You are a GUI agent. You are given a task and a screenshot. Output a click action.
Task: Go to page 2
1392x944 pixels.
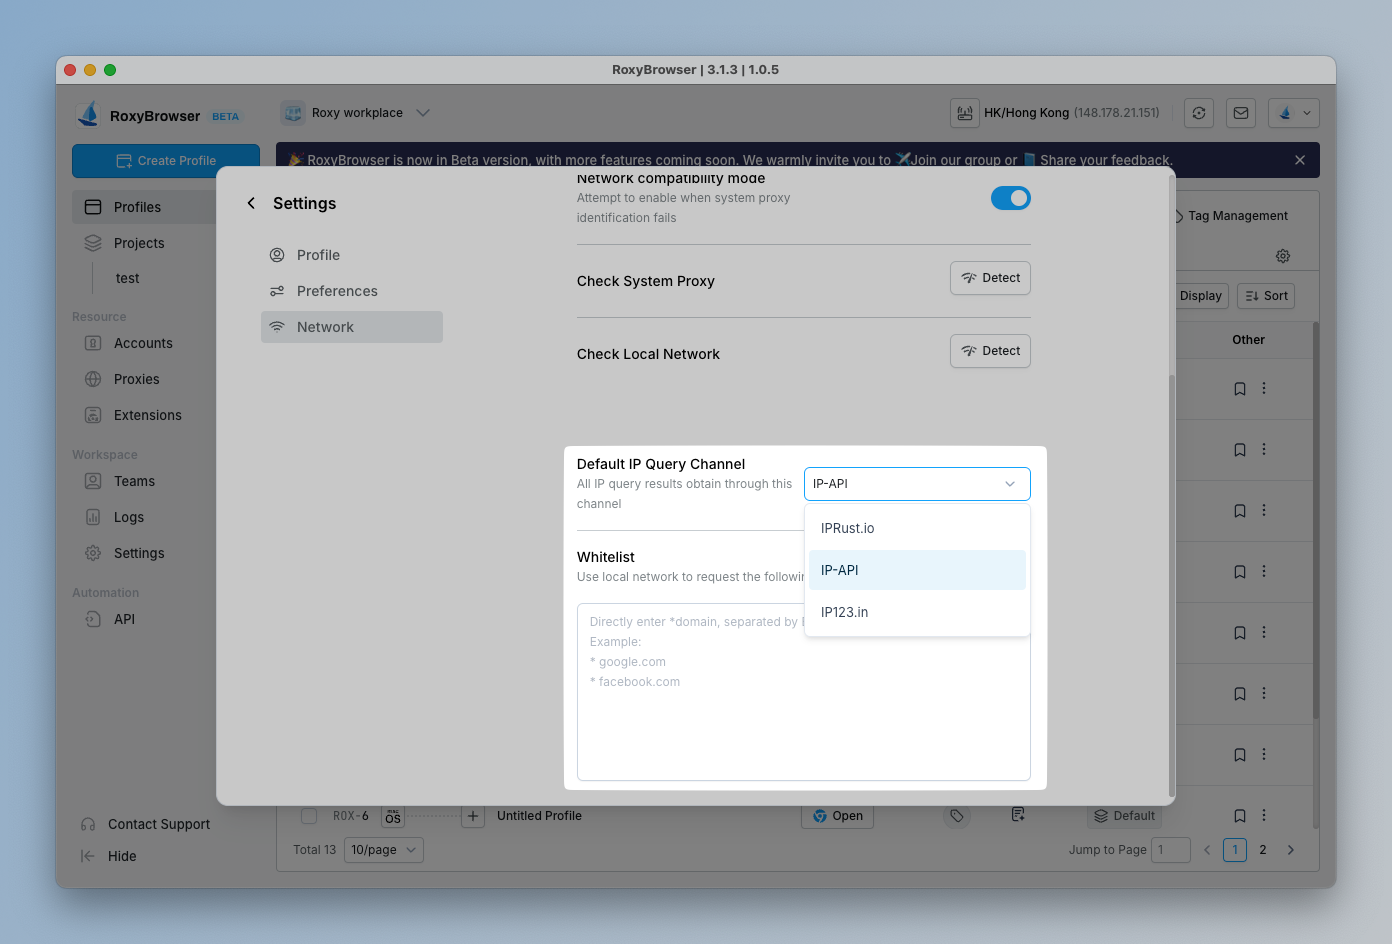click(1263, 850)
